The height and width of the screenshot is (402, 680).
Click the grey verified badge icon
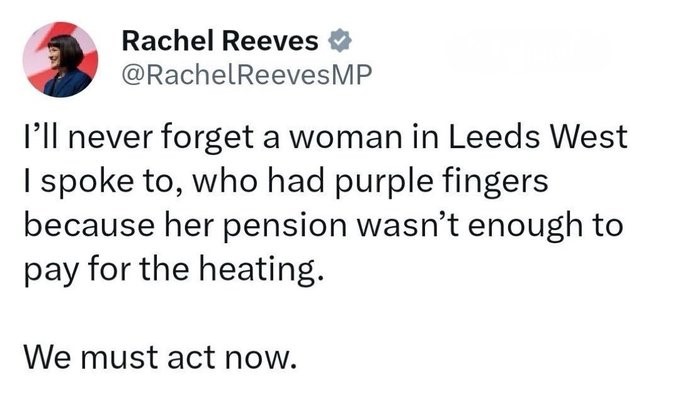(x=340, y=41)
